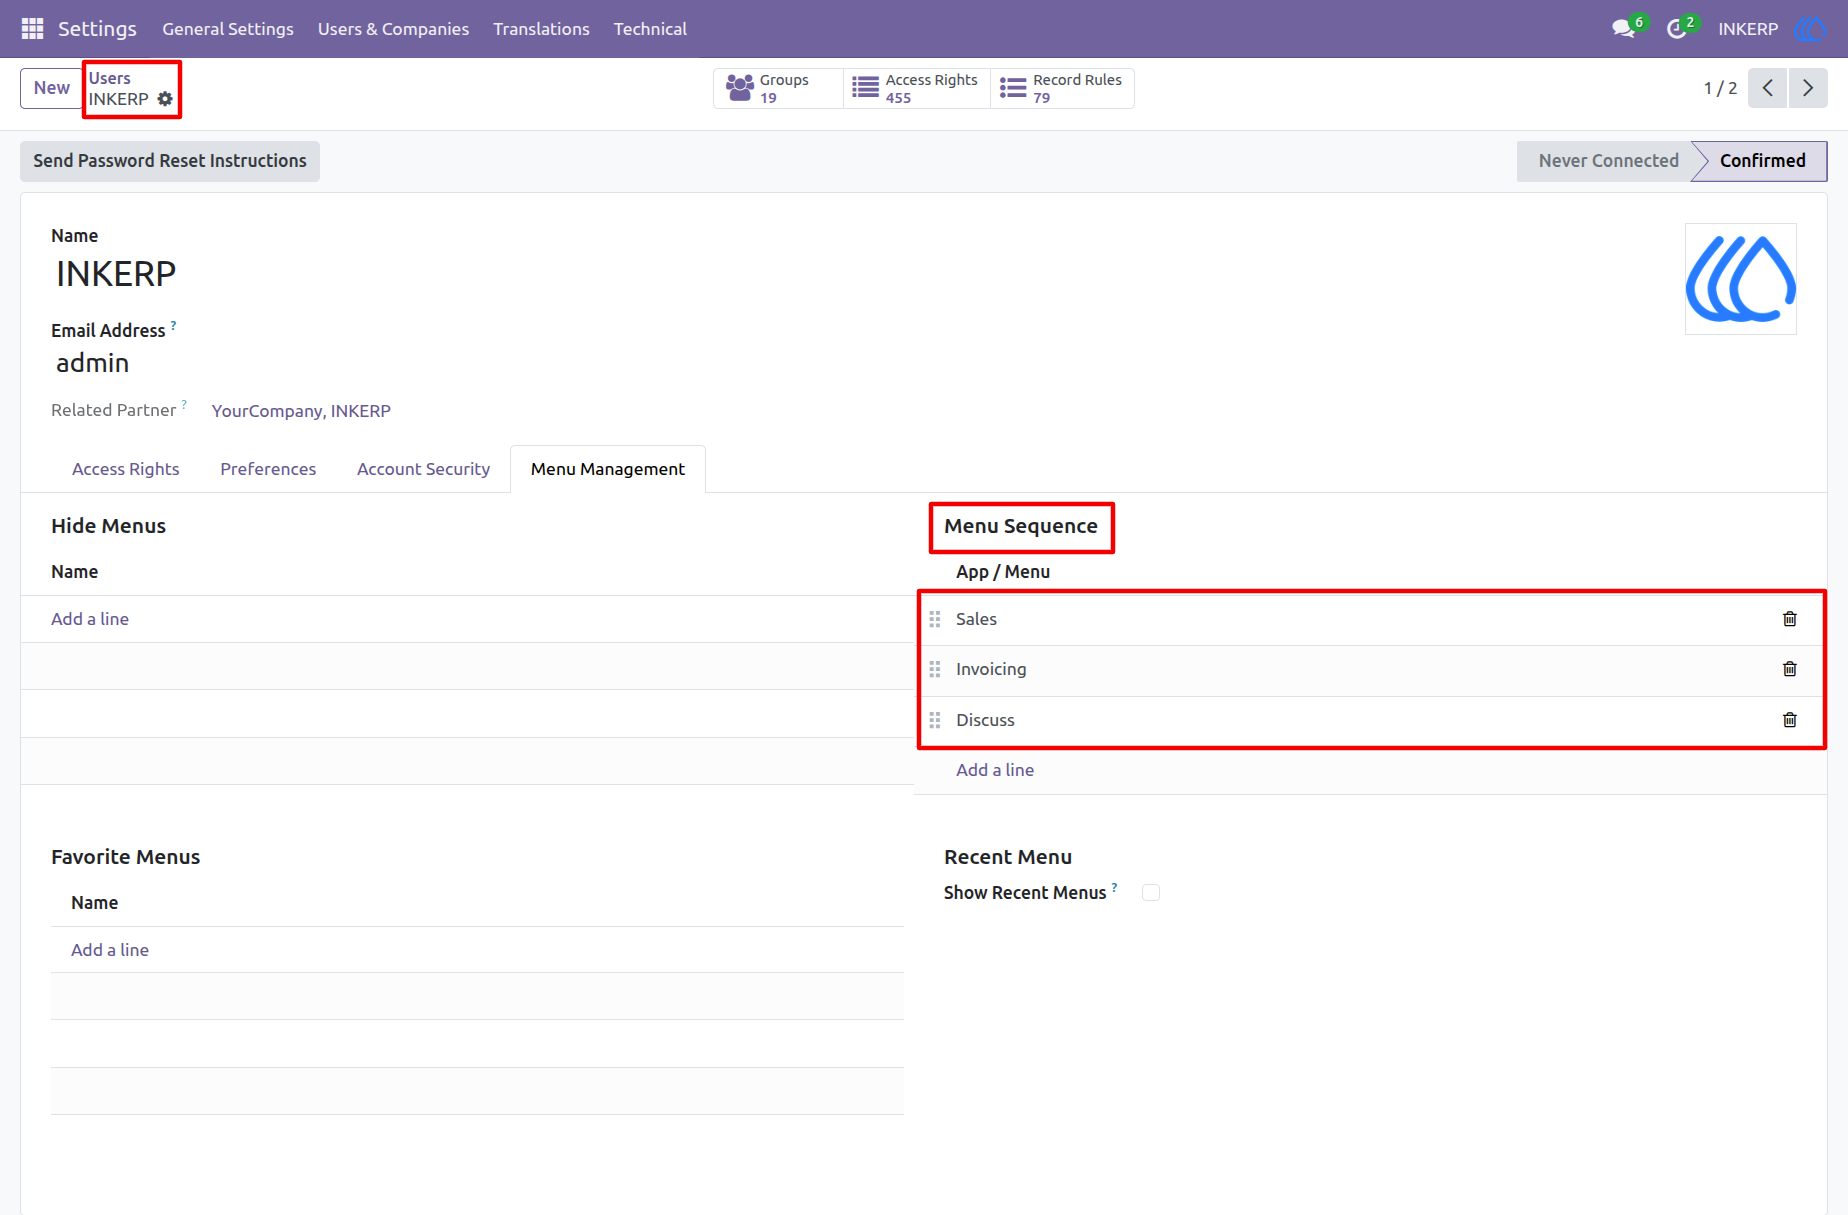Add a line under Hide Menus
The height and width of the screenshot is (1215, 1848).
point(90,619)
